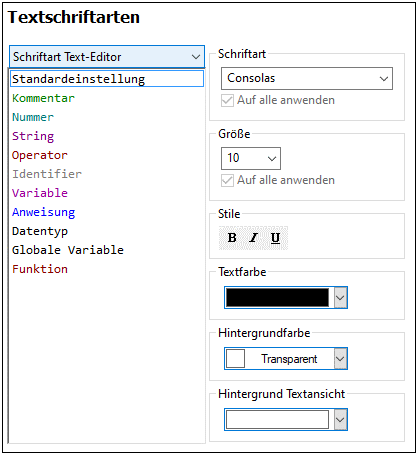Click the 'Transparent' label in Hintergrundfarbe
The height and width of the screenshot is (455, 418).
click(289, 359)
